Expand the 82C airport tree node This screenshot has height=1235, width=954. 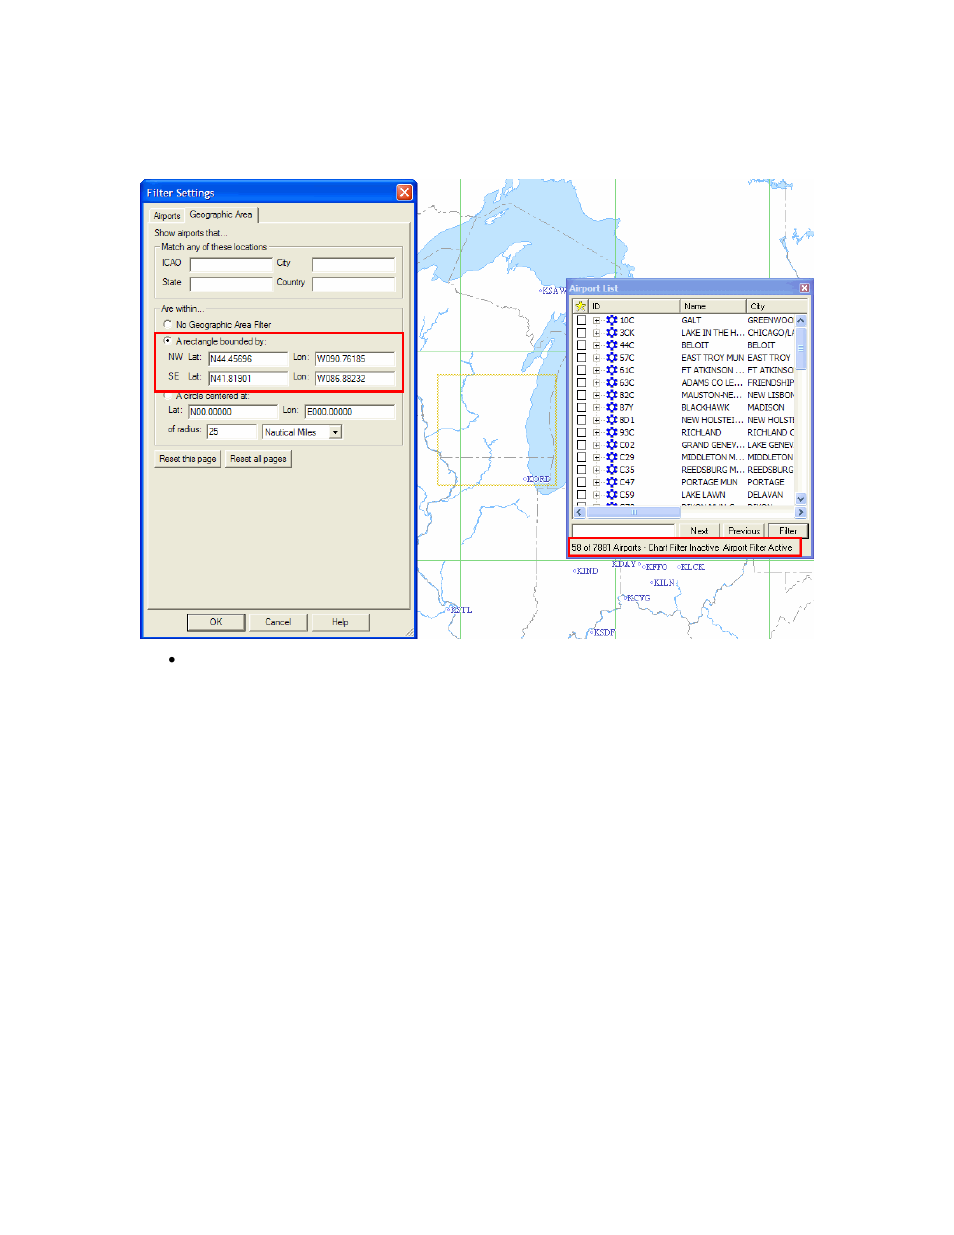tap(597, 395)
